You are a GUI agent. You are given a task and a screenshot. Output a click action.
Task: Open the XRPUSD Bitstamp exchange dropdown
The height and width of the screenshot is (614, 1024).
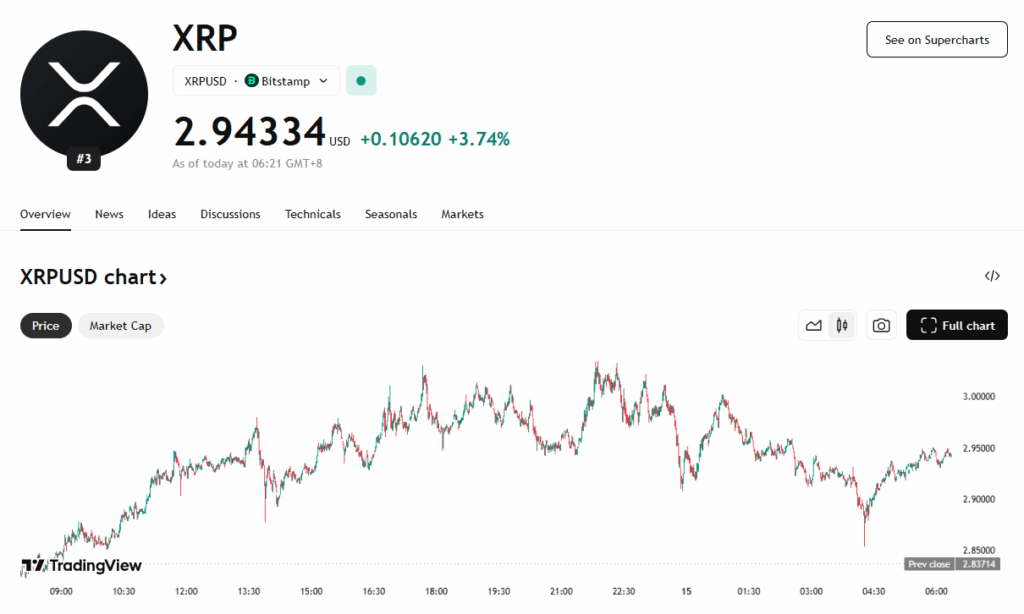[x=256, y=81]
